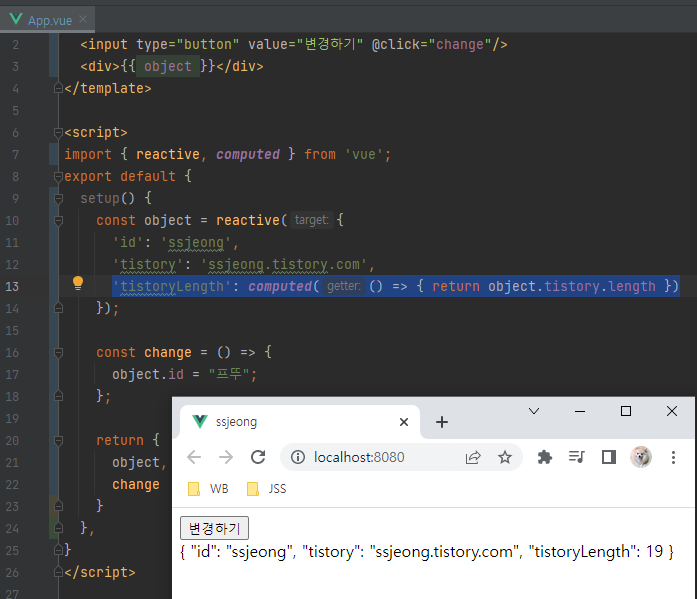Open JSS bookmark folder

click(267, 489)
